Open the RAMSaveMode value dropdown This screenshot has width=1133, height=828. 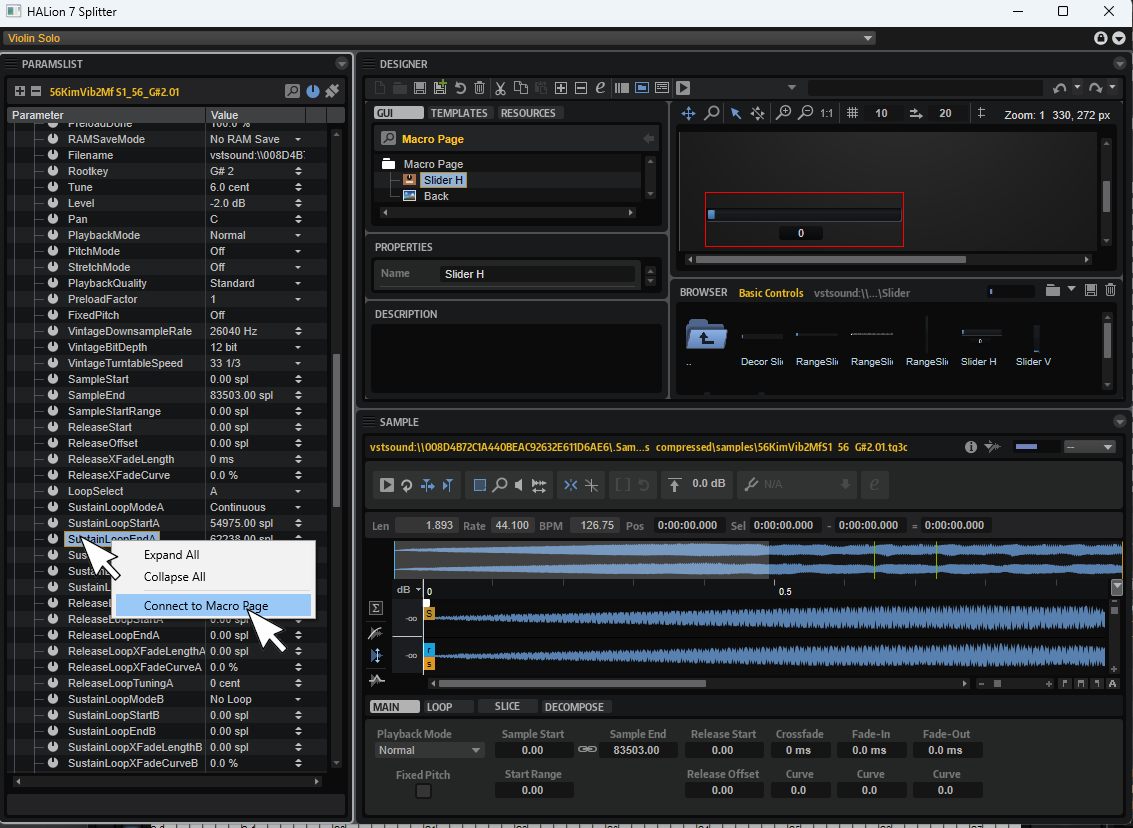pyautogui.click(x=298, y=139)
